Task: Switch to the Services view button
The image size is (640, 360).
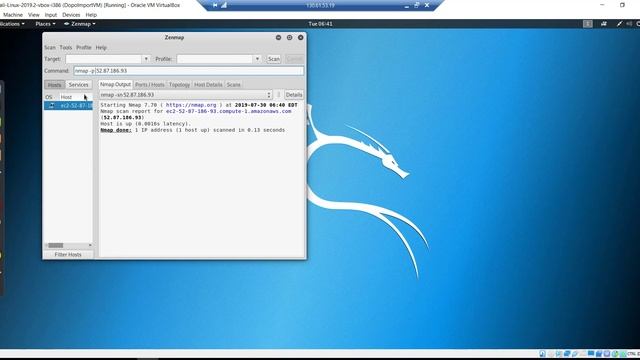Action: 78,84
